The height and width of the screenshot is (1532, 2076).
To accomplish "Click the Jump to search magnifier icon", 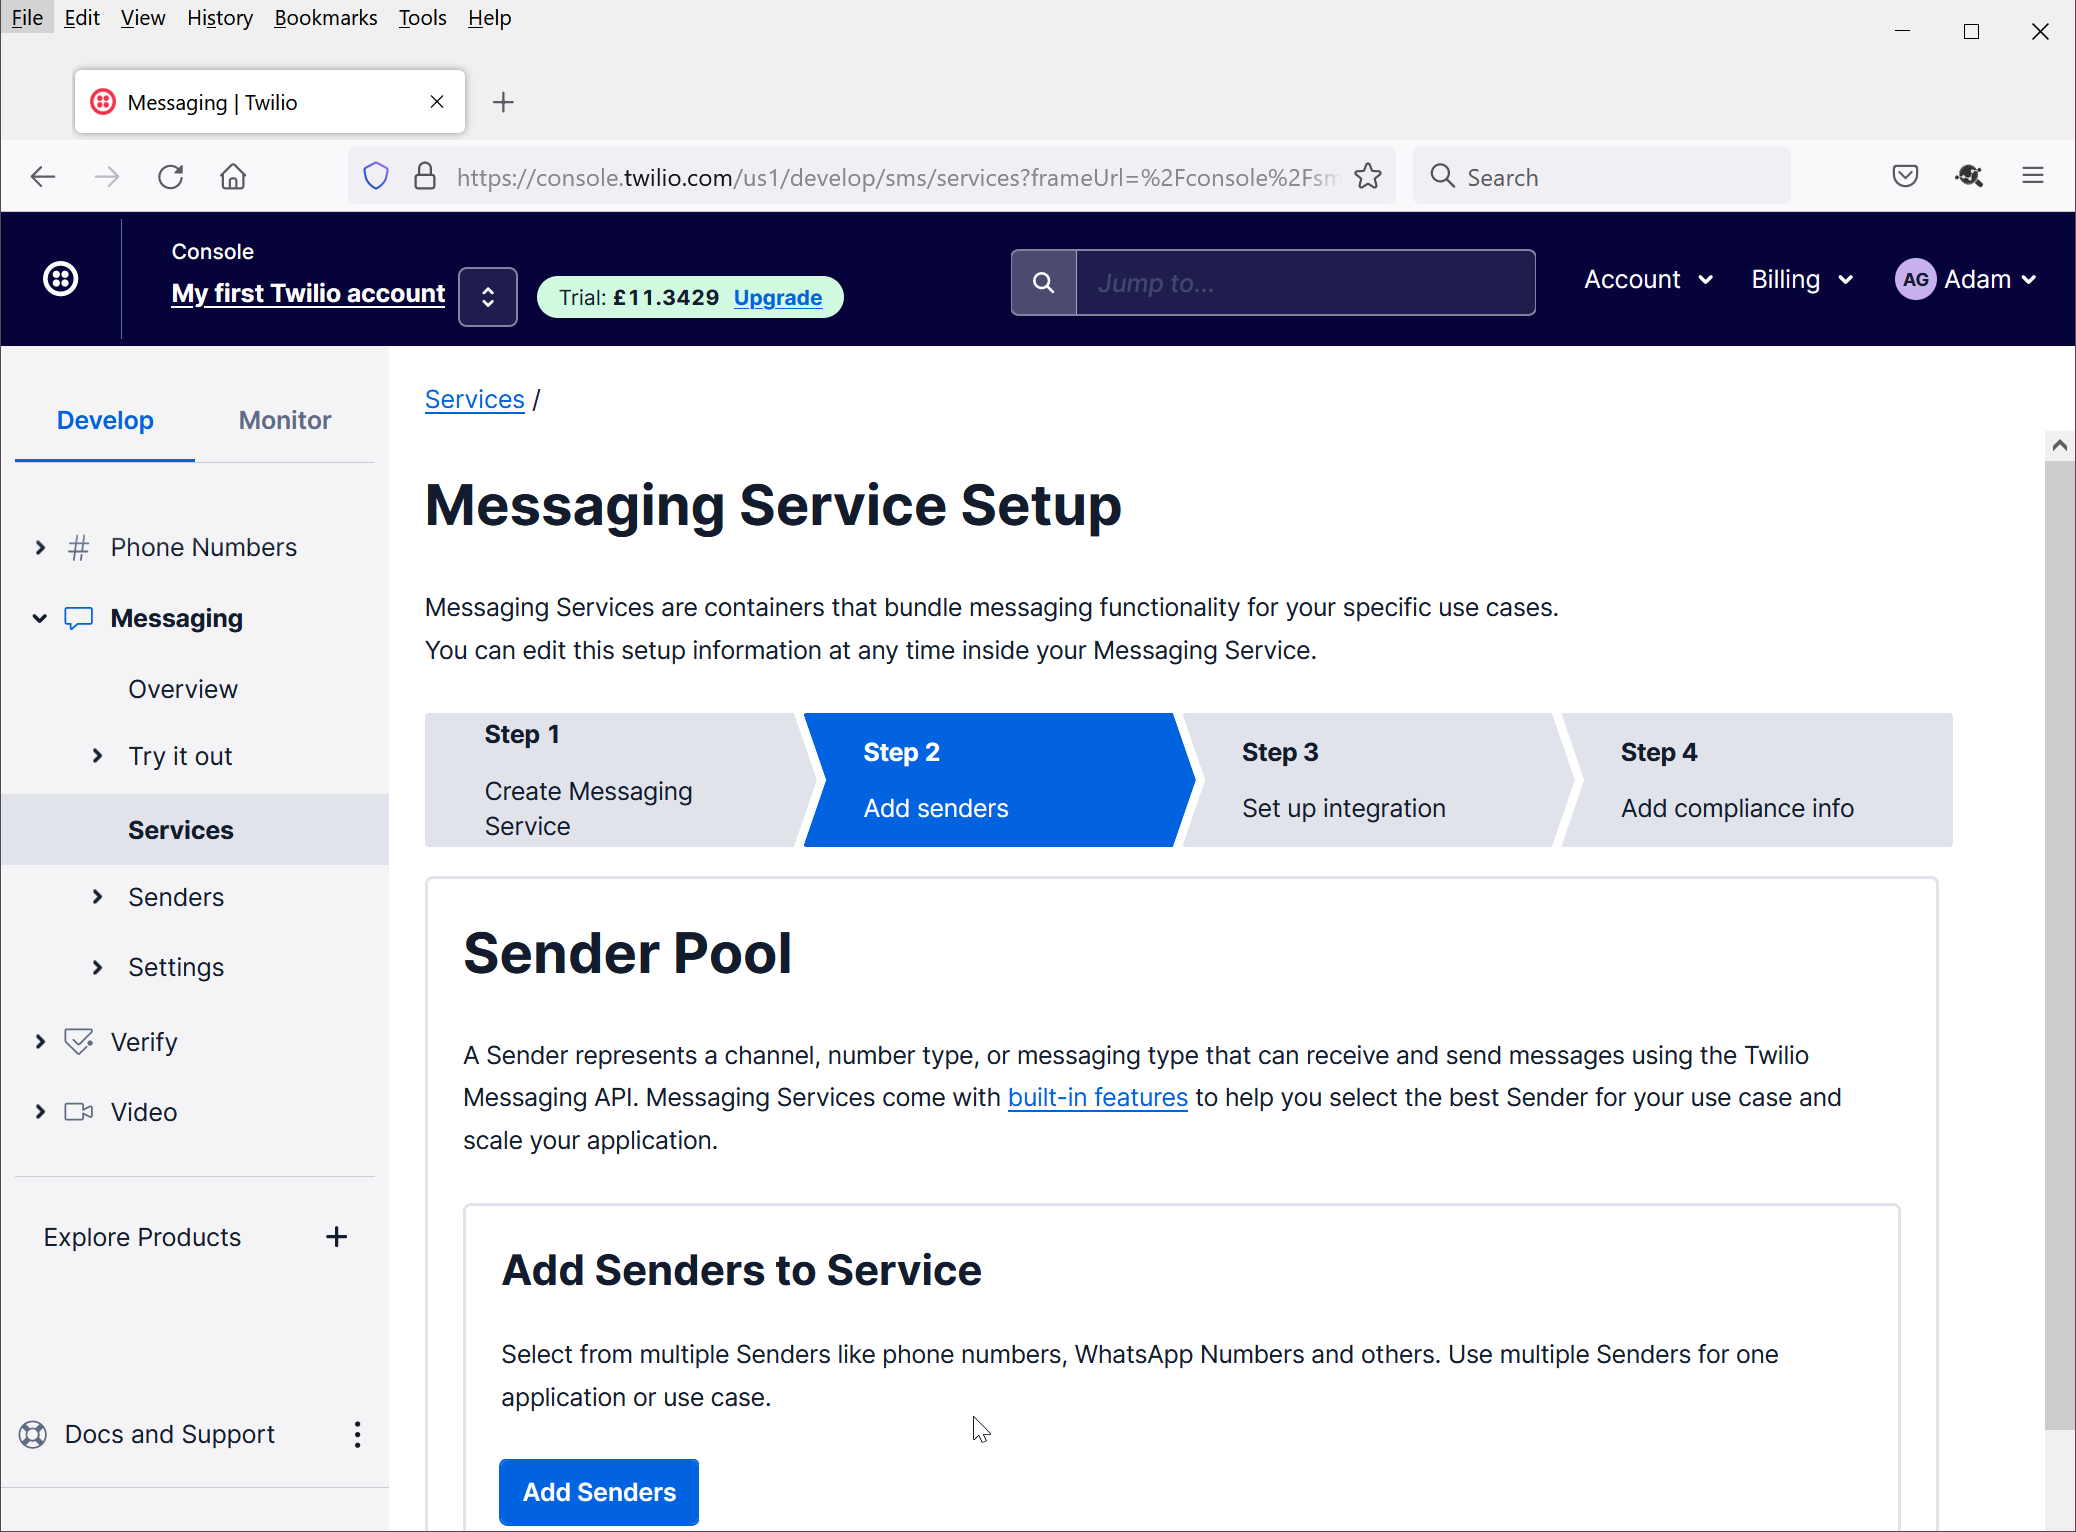I will (1043, 283).
